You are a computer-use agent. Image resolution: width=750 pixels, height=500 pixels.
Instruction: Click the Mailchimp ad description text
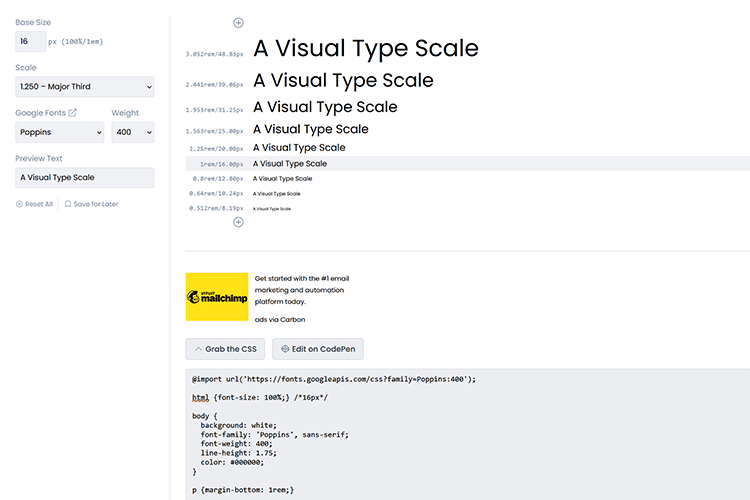301,289
